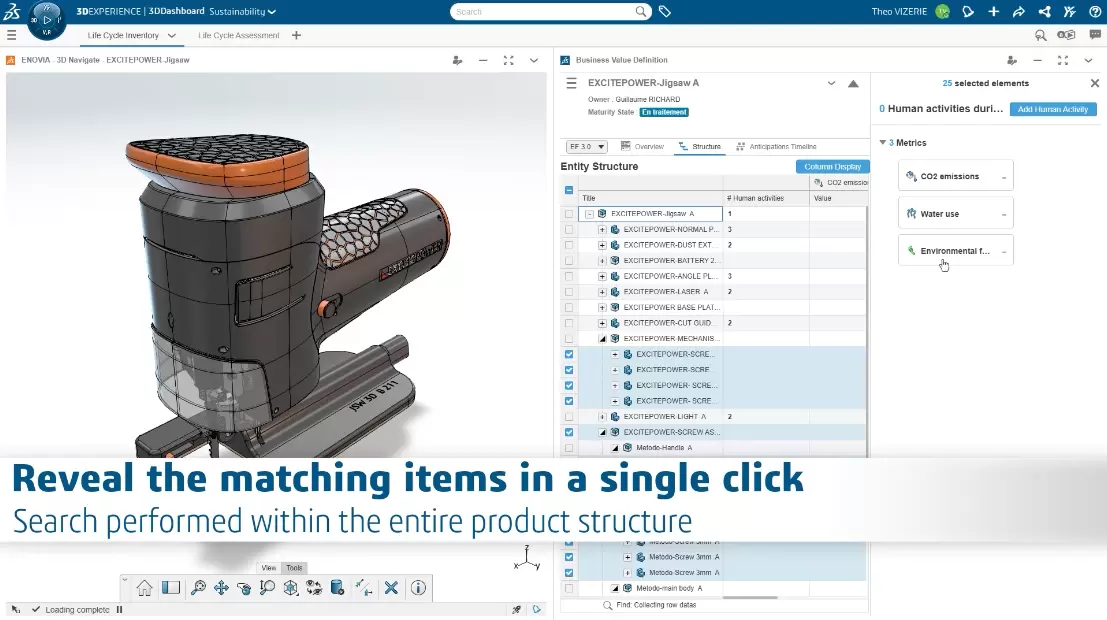Image resolution: width=1107 pixels, height=620 pixels.
Task: Click the 3DEXPERIENCE compass icon
Action: click(46, 20)
